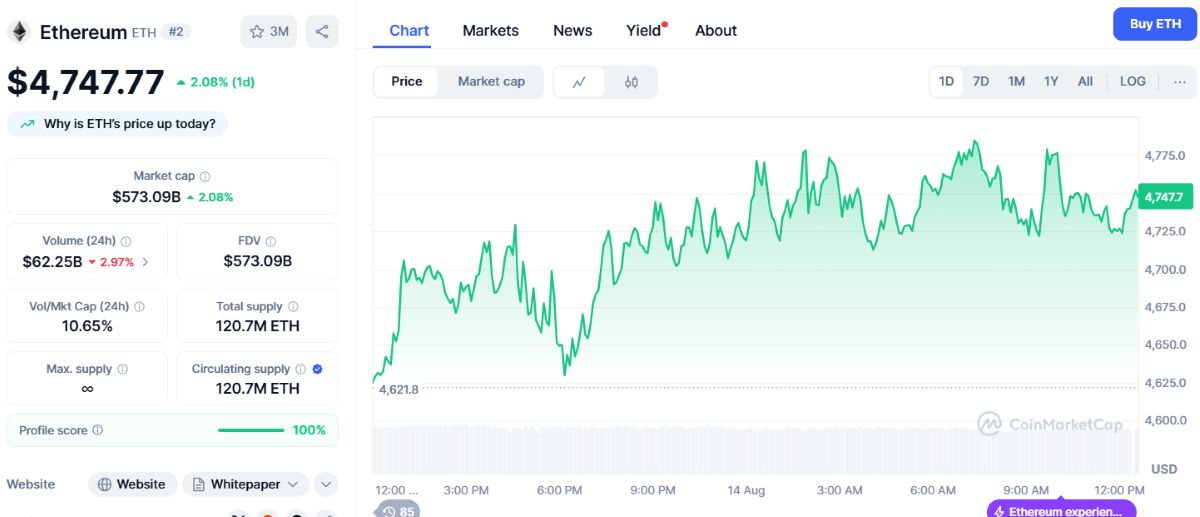Viewport: 1200px width, 517px height.
Task: Click 'Why is ETH's price up today?'
Action: [118, 124]
